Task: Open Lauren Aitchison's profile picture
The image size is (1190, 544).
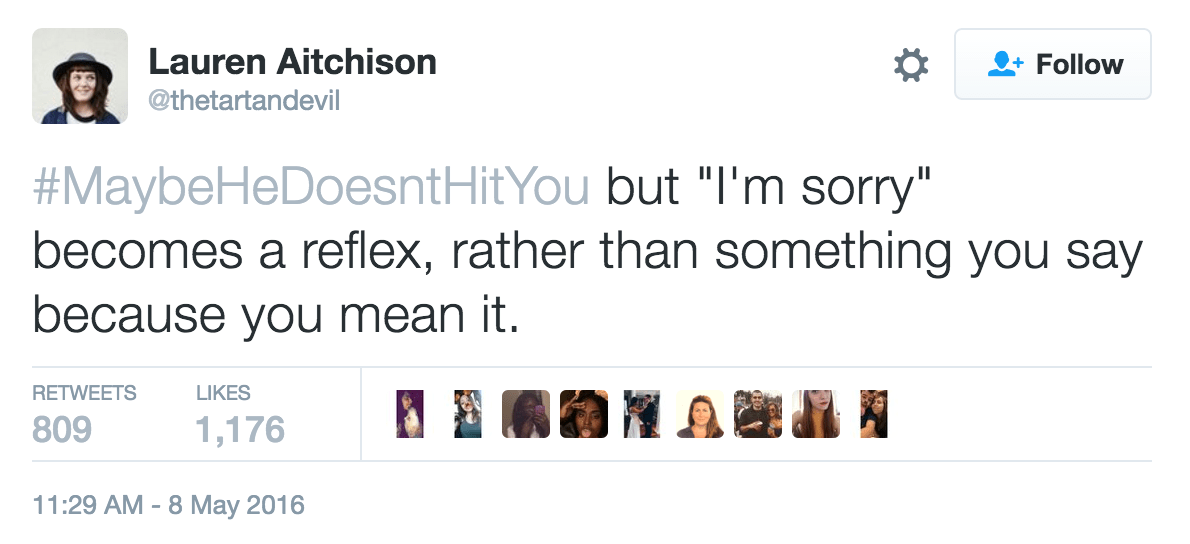Action: tap(80, 76)
